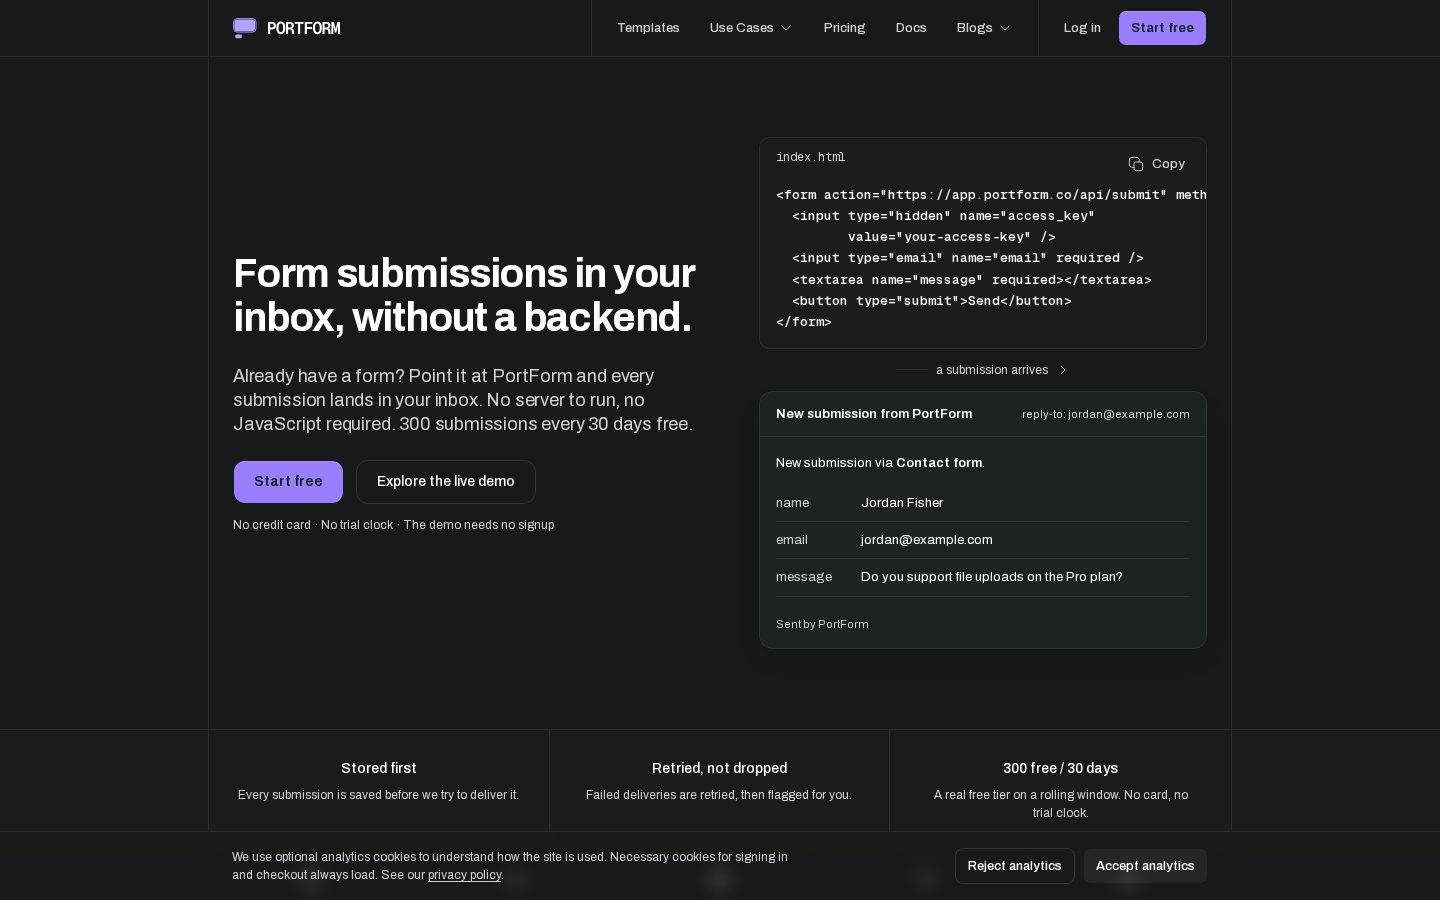Click the copy icon in the code block
1440x900 pixels.
pyautogui.click(x=1136, y=164)
